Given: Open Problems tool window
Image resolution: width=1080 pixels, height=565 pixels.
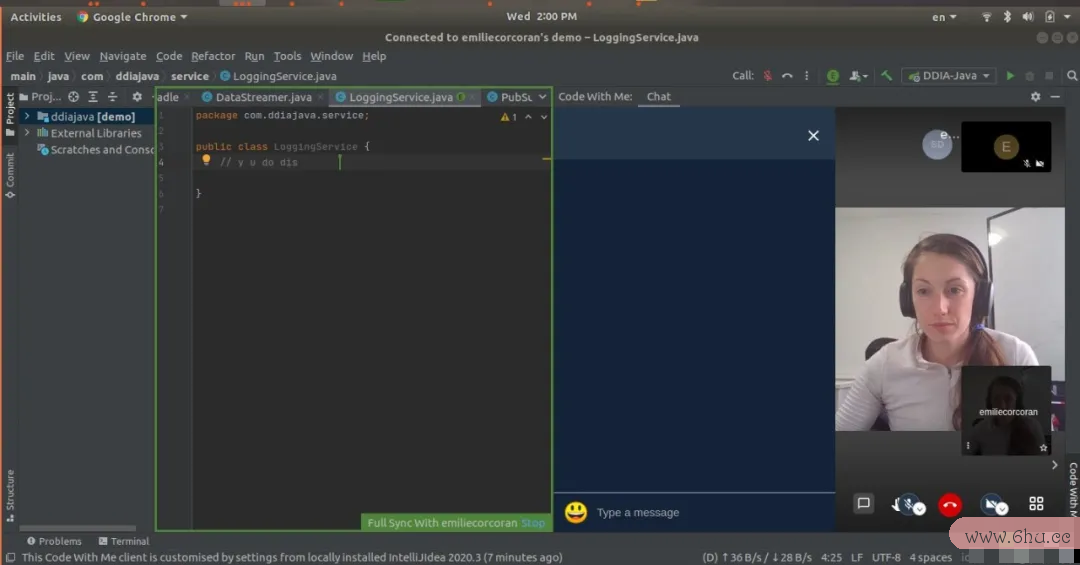Looking at the screenshot, I should [x=54, y=542].
